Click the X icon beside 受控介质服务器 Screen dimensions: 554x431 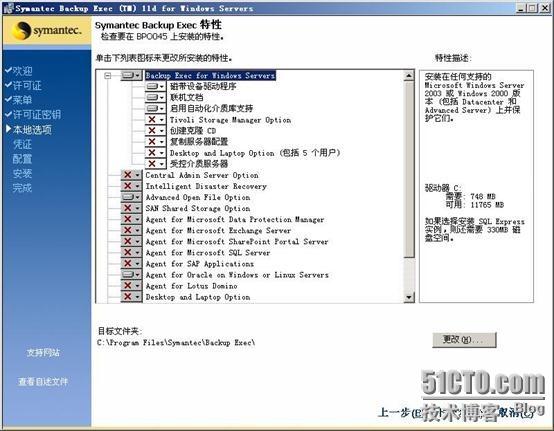coord(155,164)
